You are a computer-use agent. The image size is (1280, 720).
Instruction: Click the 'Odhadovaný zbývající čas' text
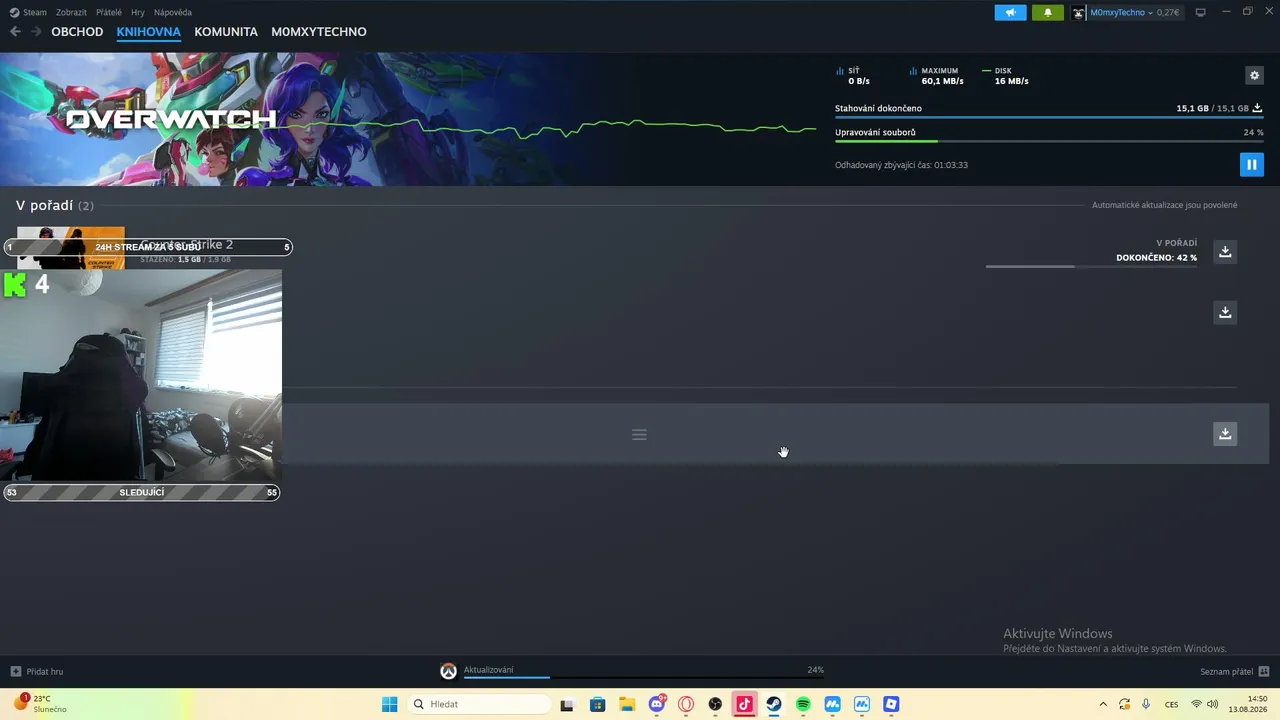pos(901,165)
